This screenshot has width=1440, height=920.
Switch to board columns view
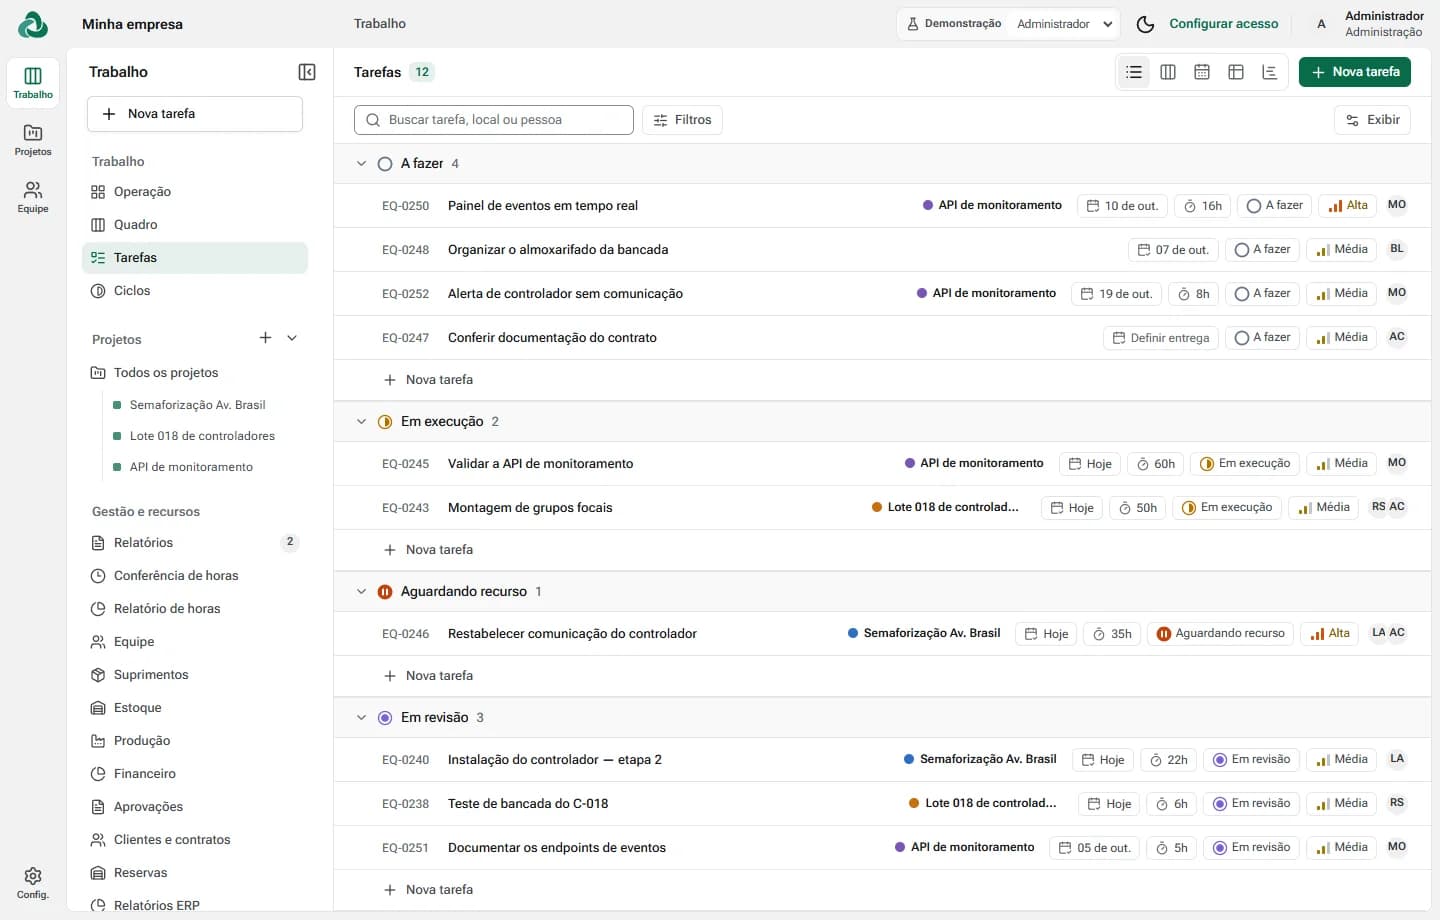point(1168,72)
